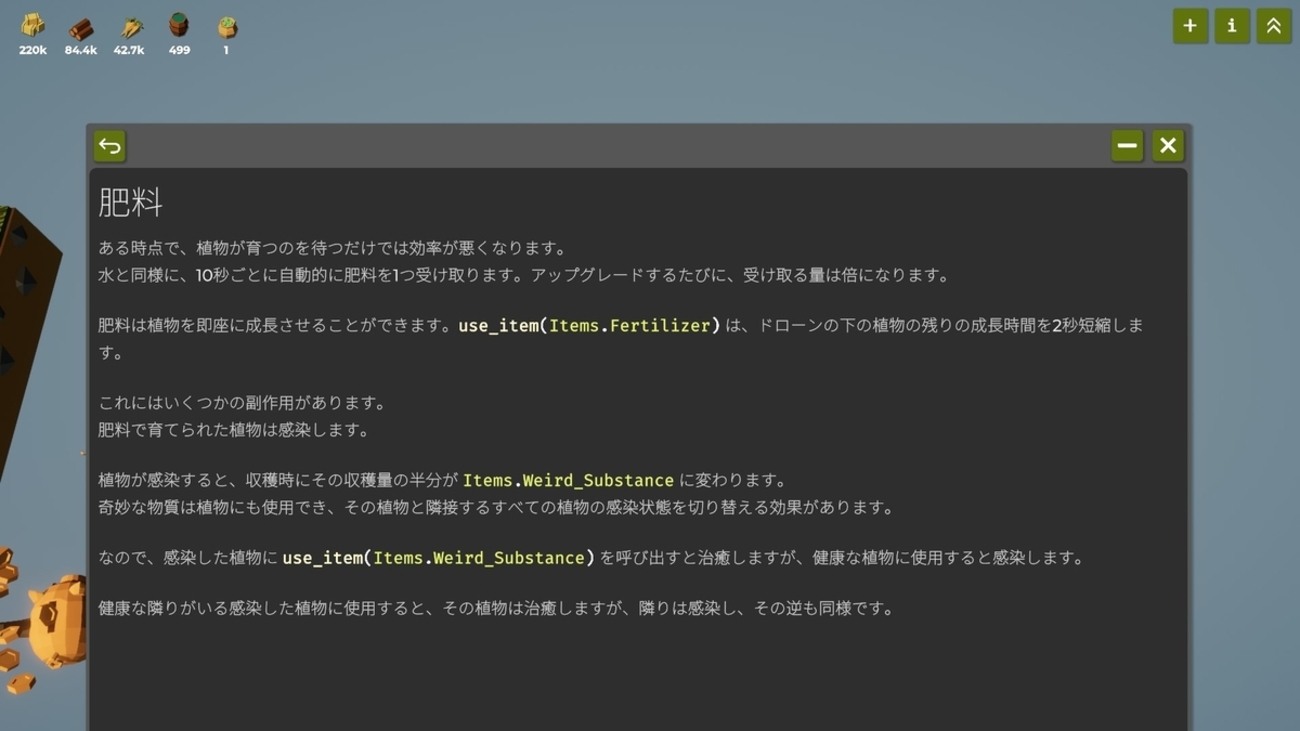Click the code use_item(Items.Fertilizer)
Screen dimensions: 1300x731
(589, 325)
